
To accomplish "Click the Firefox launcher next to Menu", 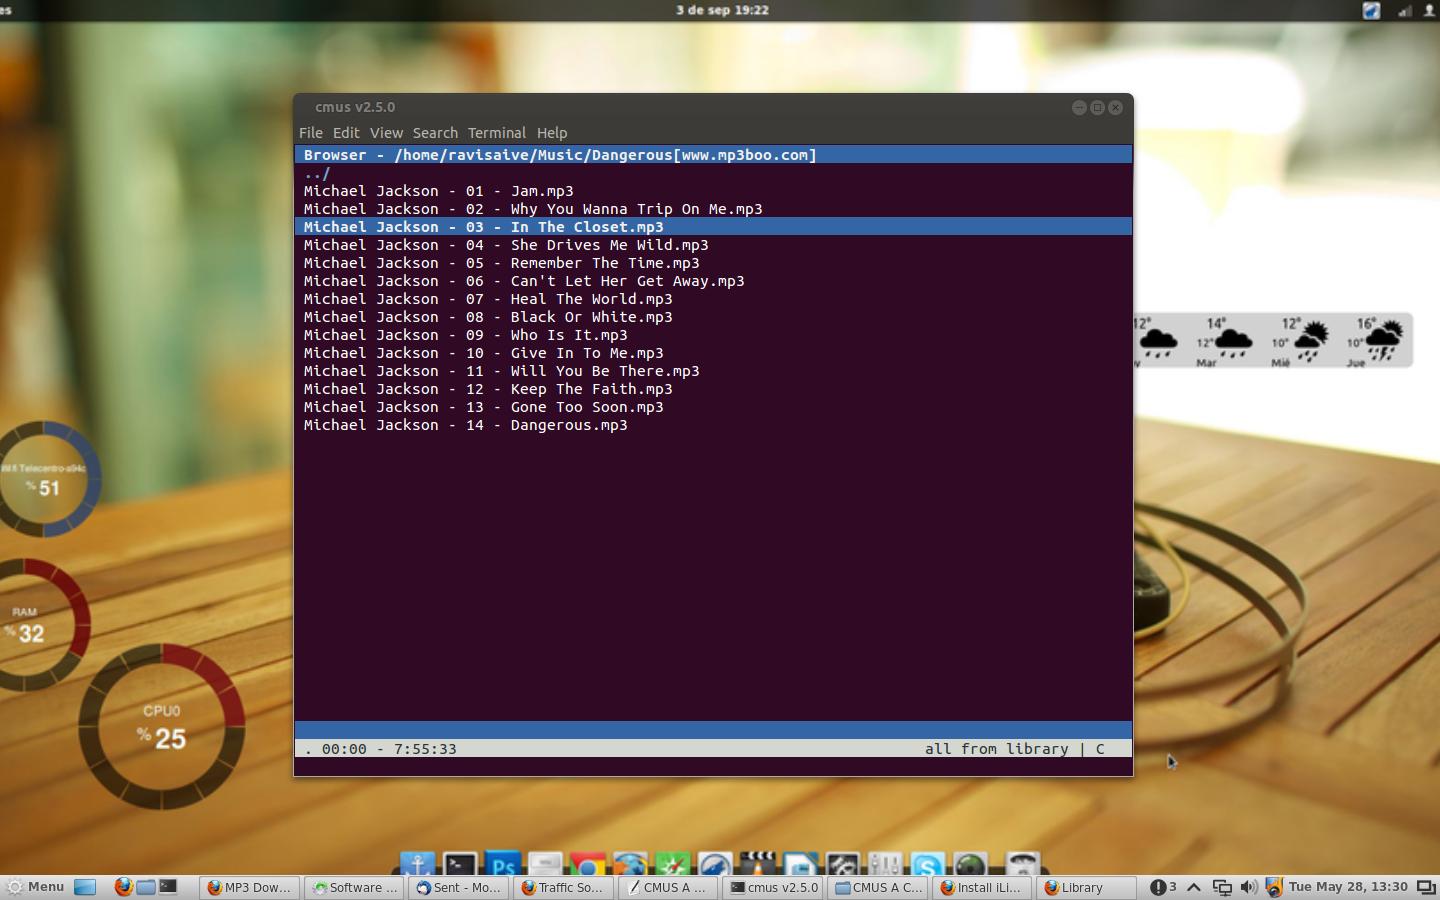I will point(123,887).
